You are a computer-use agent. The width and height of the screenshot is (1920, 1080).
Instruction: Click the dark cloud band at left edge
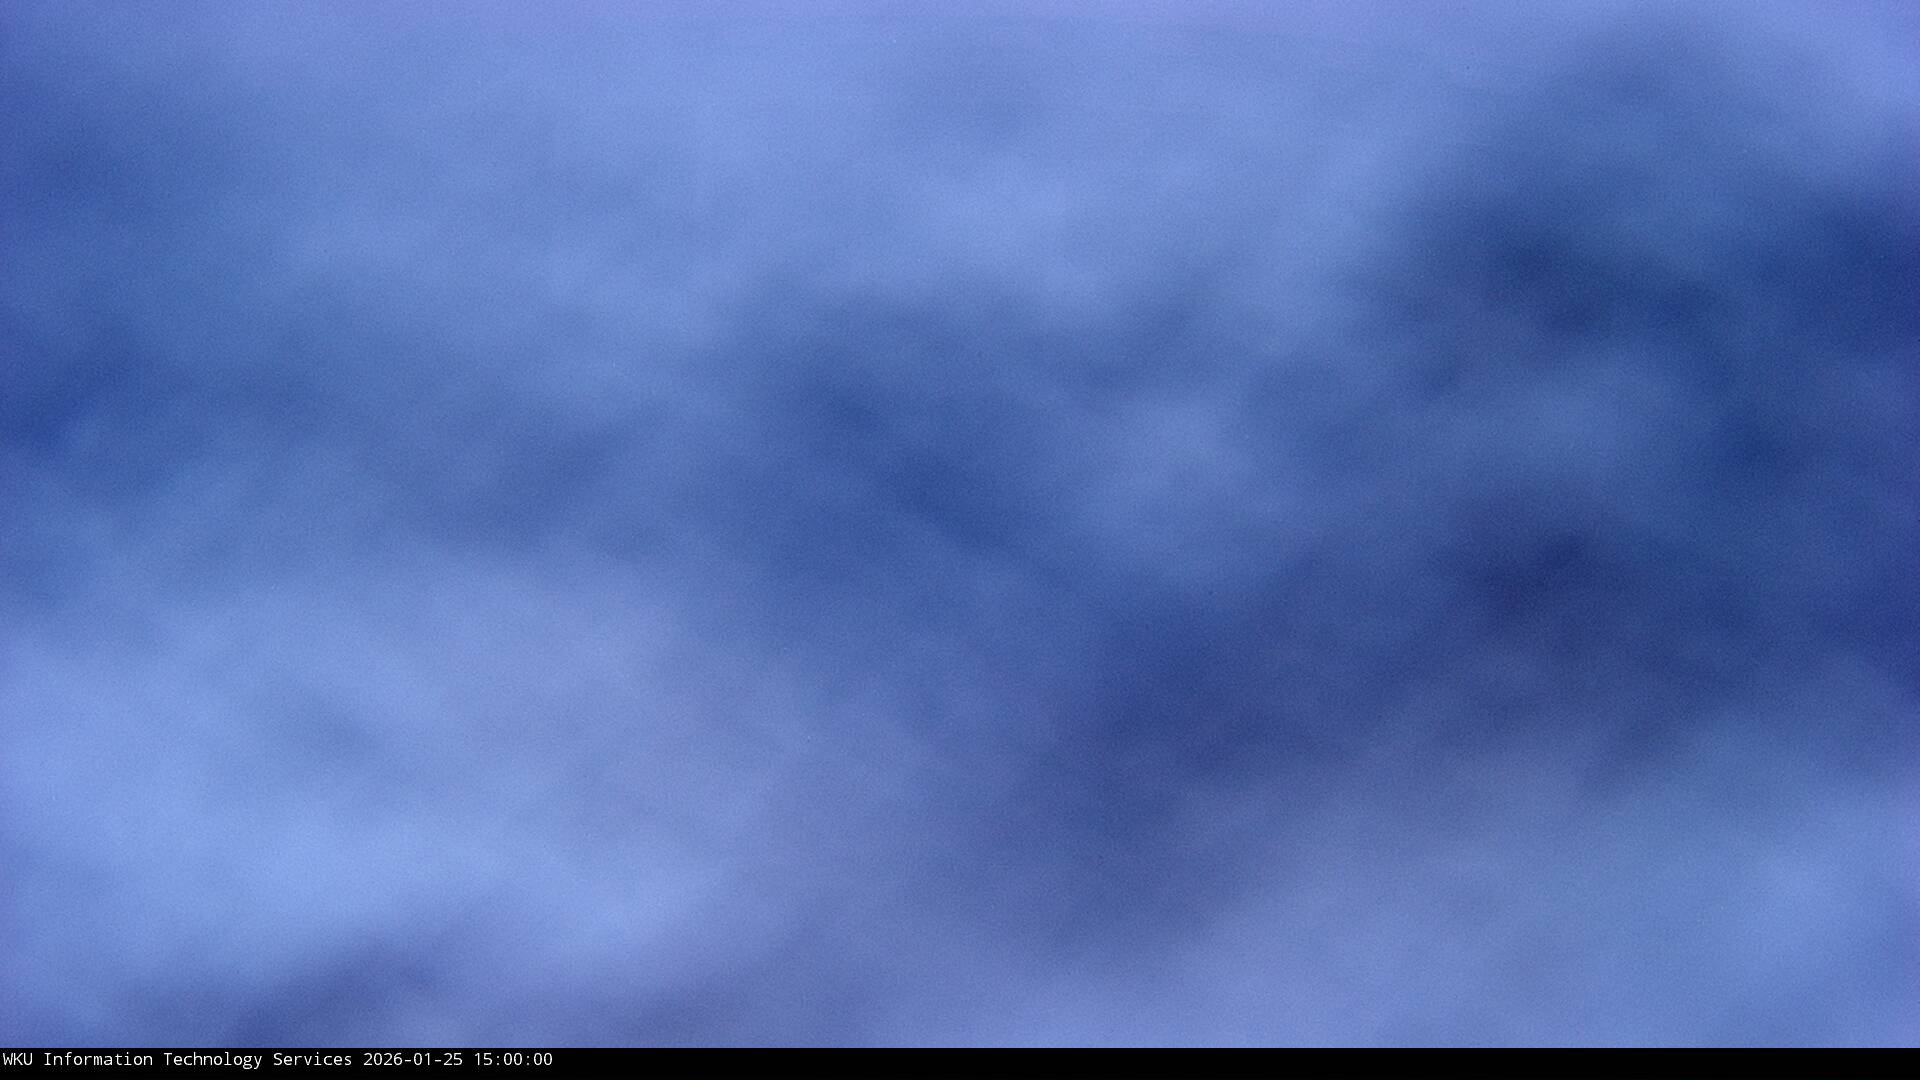click(40, 420)
